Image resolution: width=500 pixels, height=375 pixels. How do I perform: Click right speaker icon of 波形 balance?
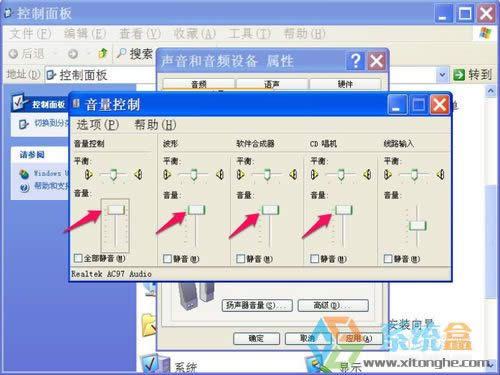coord(220,175)
